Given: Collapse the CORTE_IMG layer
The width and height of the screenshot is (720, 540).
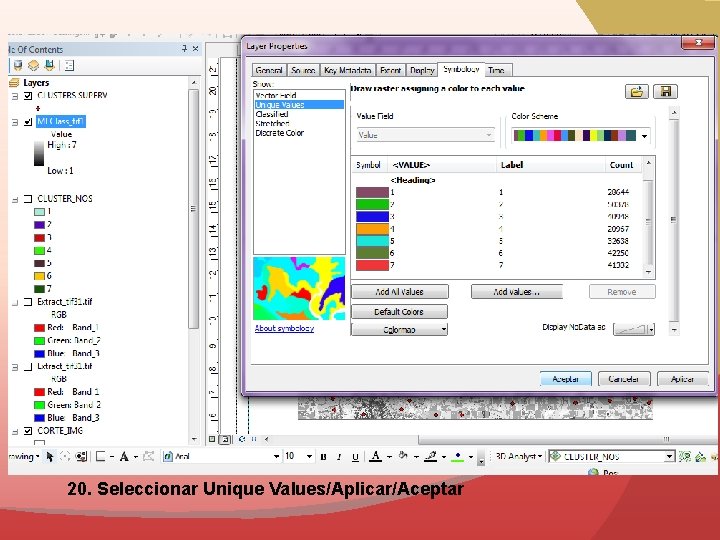Looking at the screenshot, I should coord(15,431).
